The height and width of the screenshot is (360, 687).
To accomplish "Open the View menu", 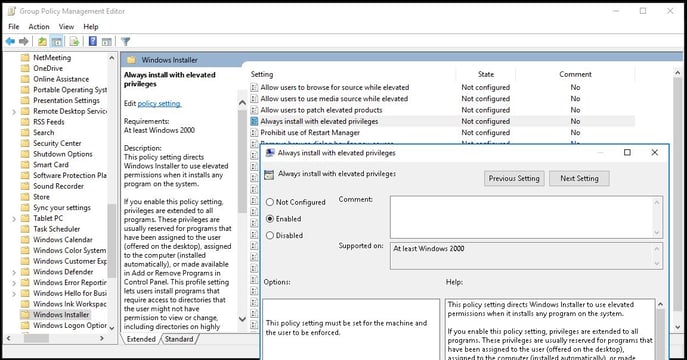I will point(66,27).
